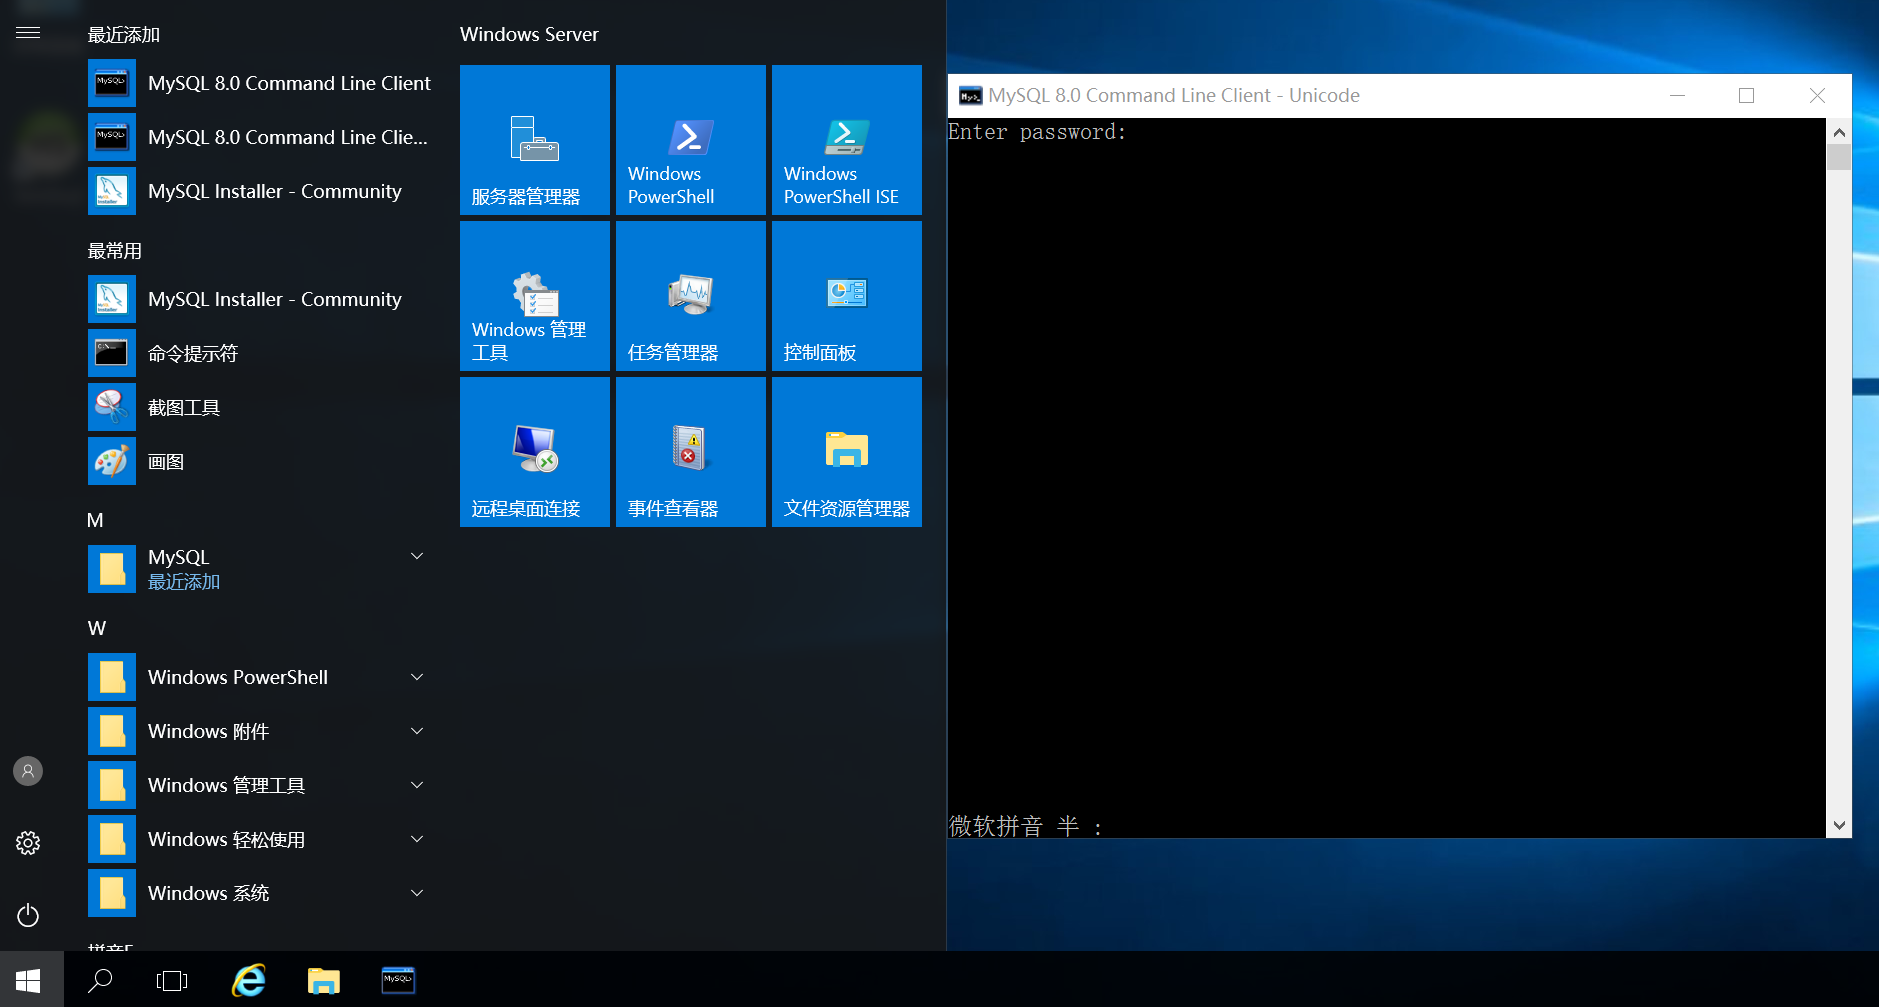Launch 截图工具 snipping tool
1879x1007 pixels.
tap(260, 407)
